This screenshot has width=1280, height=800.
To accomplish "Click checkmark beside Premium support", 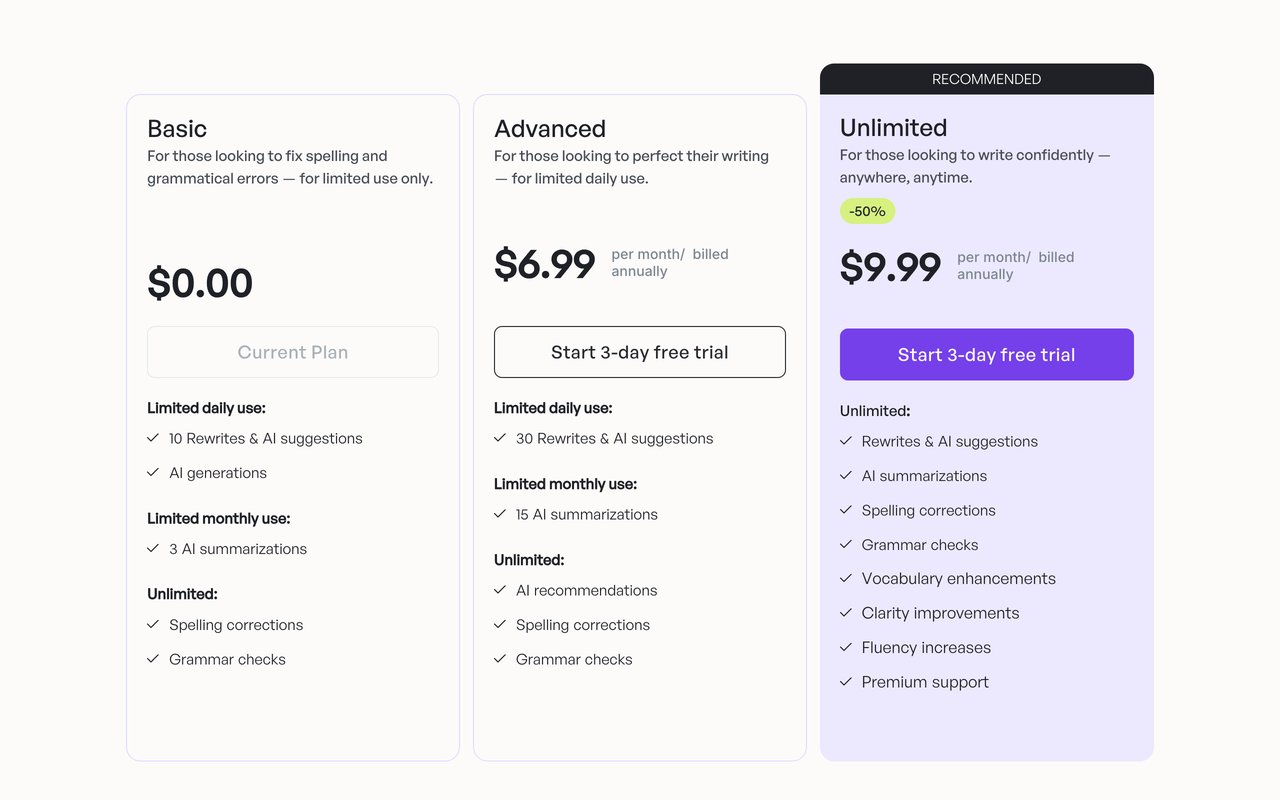I will click(x=846, y=682).
